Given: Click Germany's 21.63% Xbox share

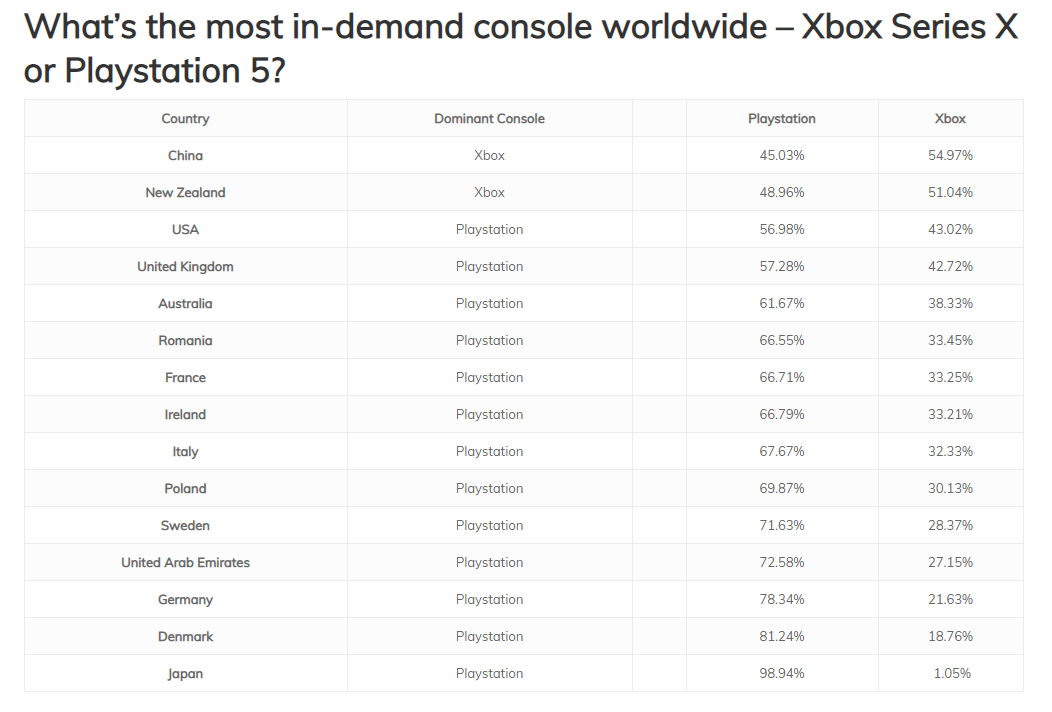Looking at the screenshot, I should click(x=950, y=599).
